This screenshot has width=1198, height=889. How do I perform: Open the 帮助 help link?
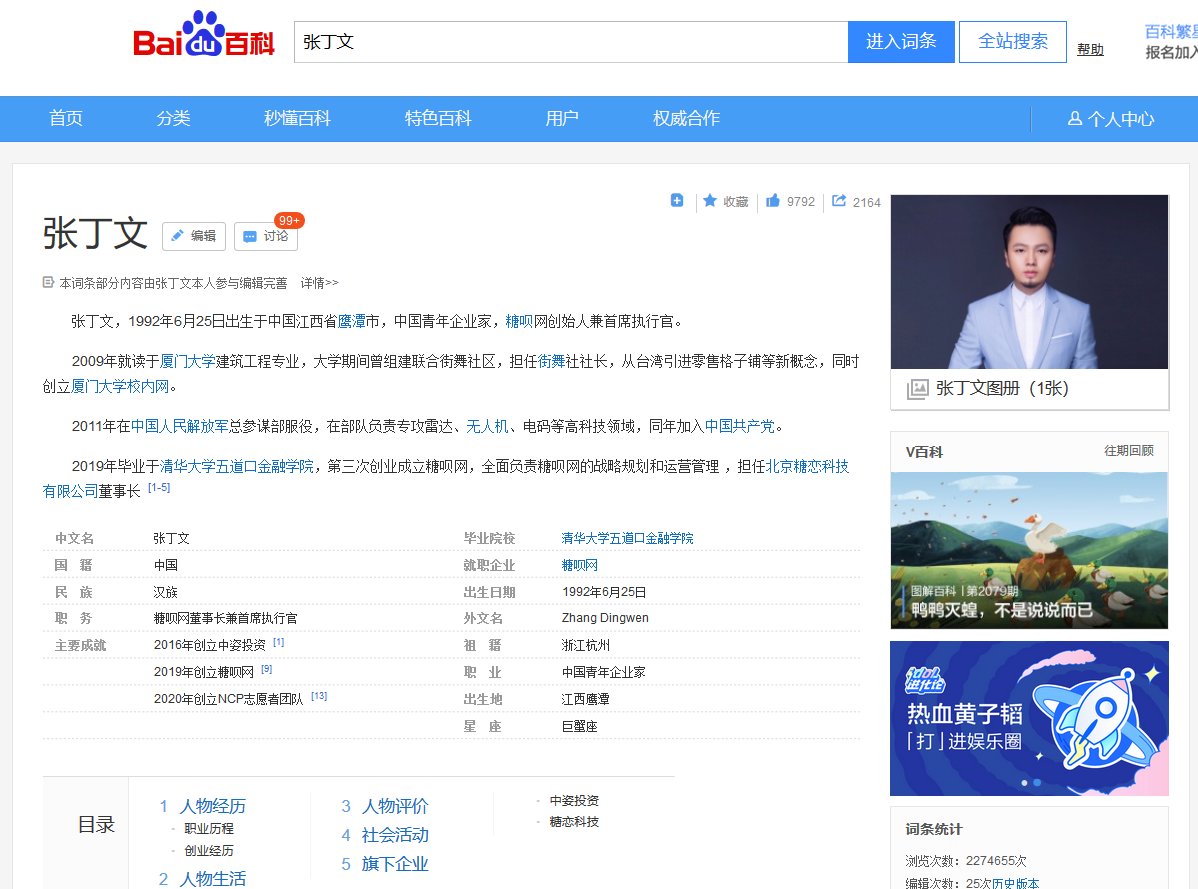1090,50
